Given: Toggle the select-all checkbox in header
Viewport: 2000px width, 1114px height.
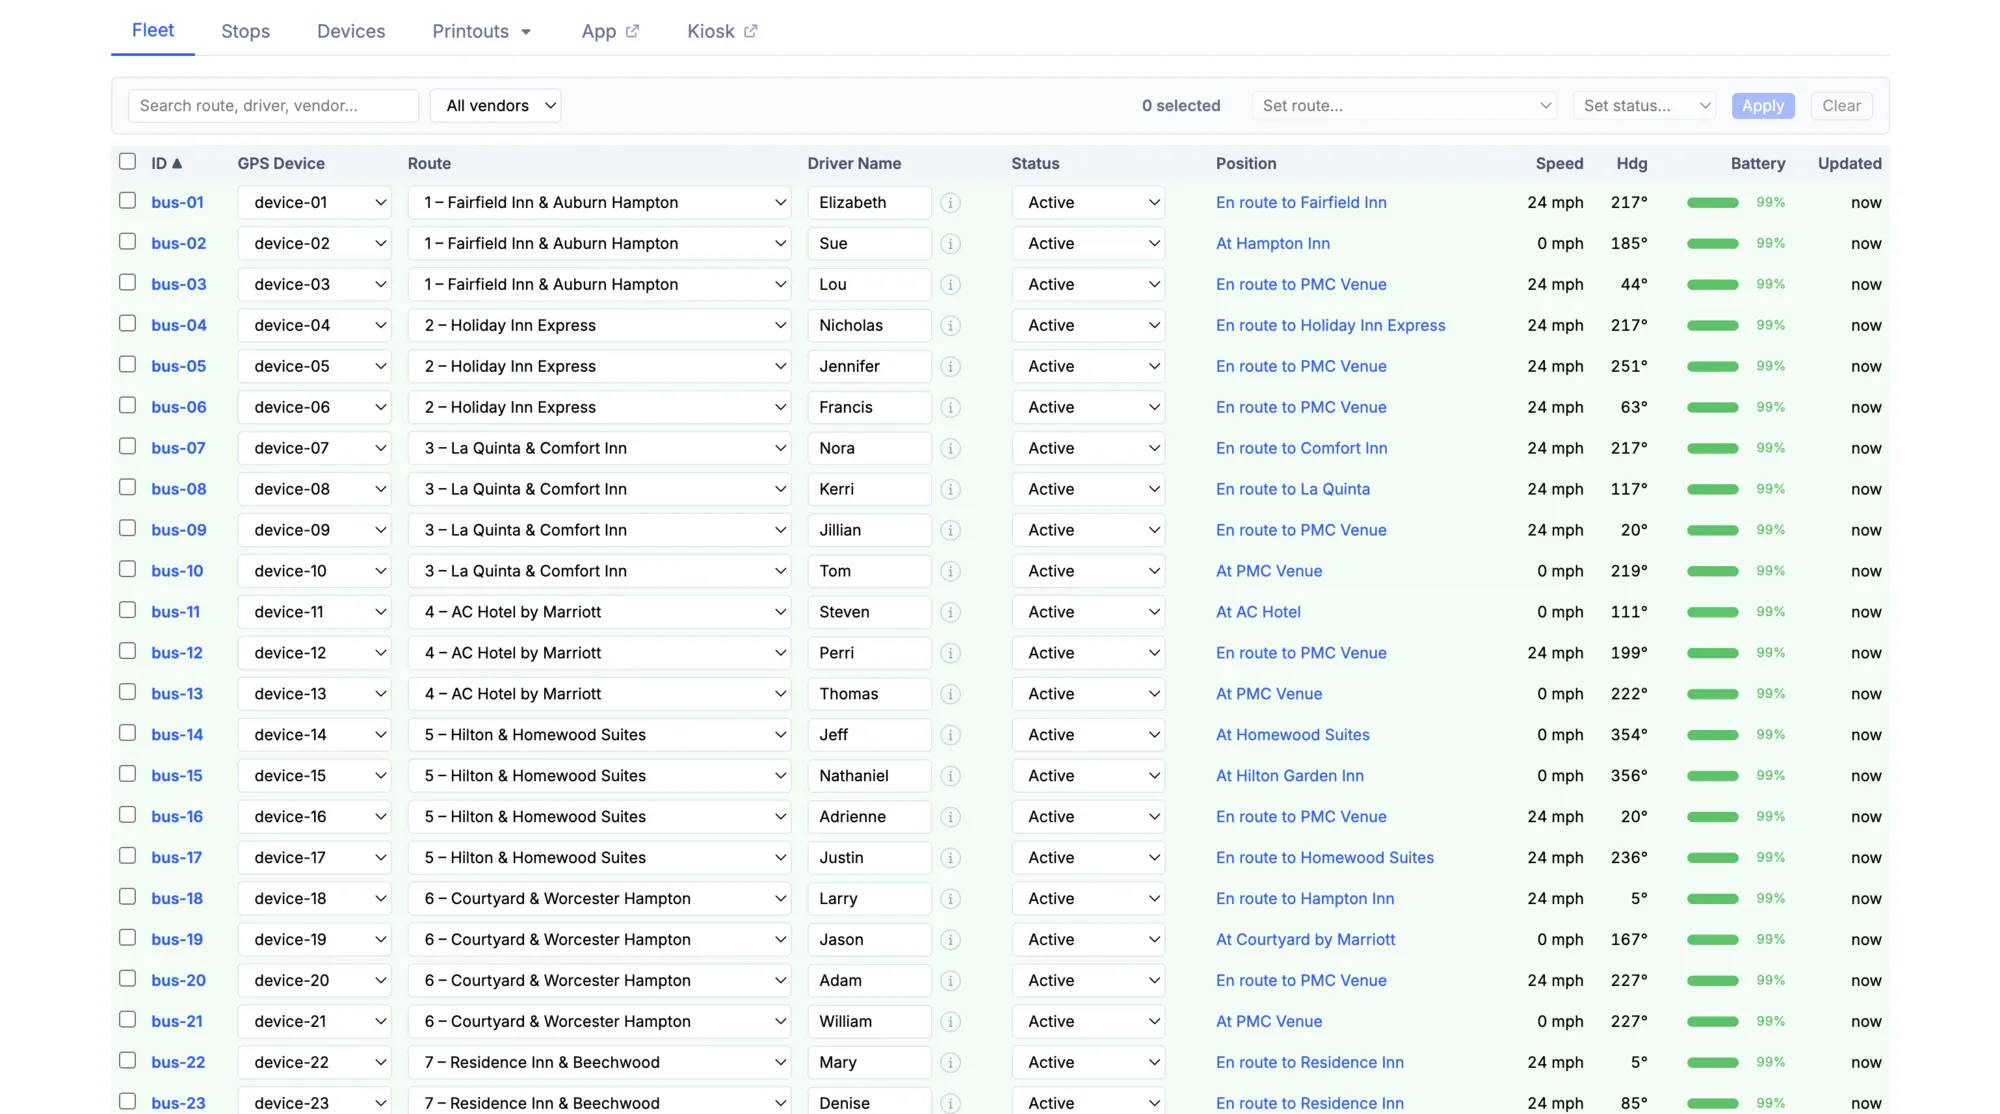Looking at the screenshot, I should tap(127, 161).
